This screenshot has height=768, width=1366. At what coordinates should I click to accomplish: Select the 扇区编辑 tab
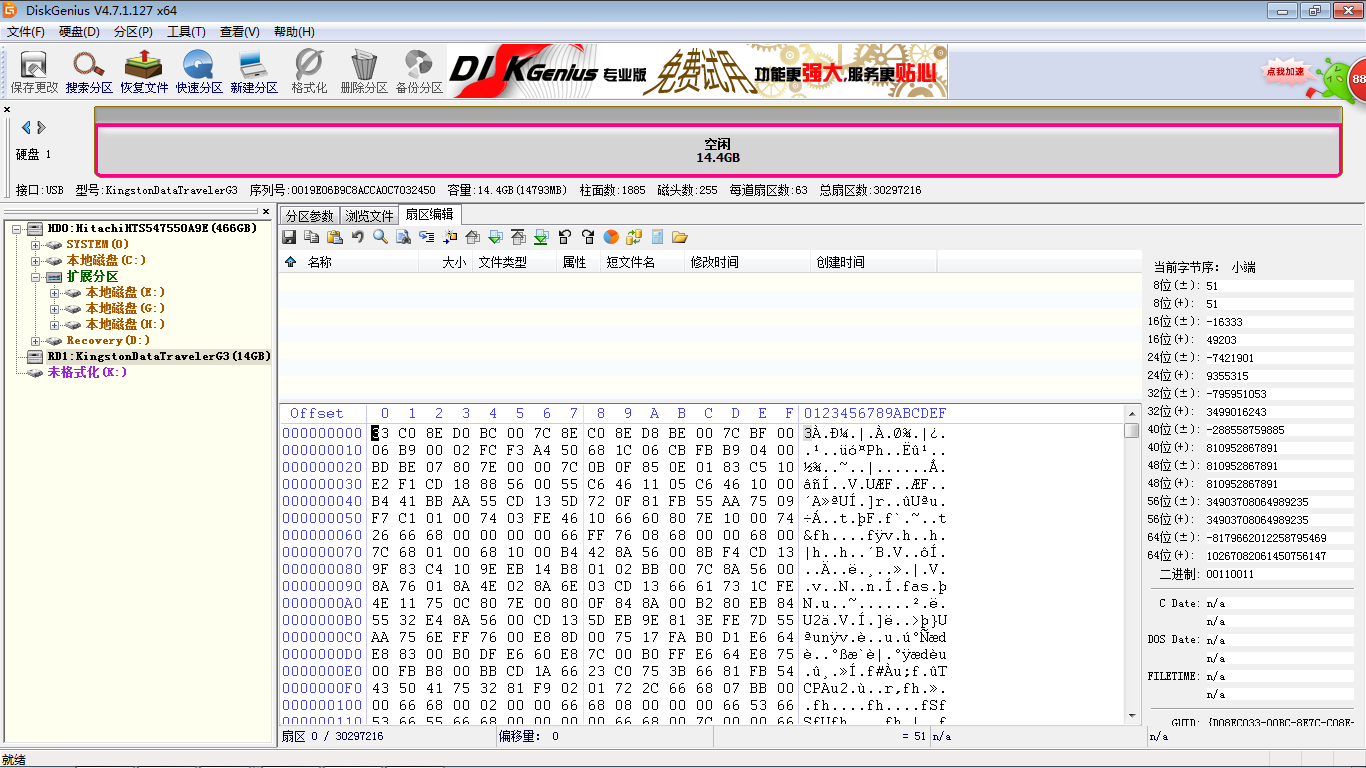(429, 214)
